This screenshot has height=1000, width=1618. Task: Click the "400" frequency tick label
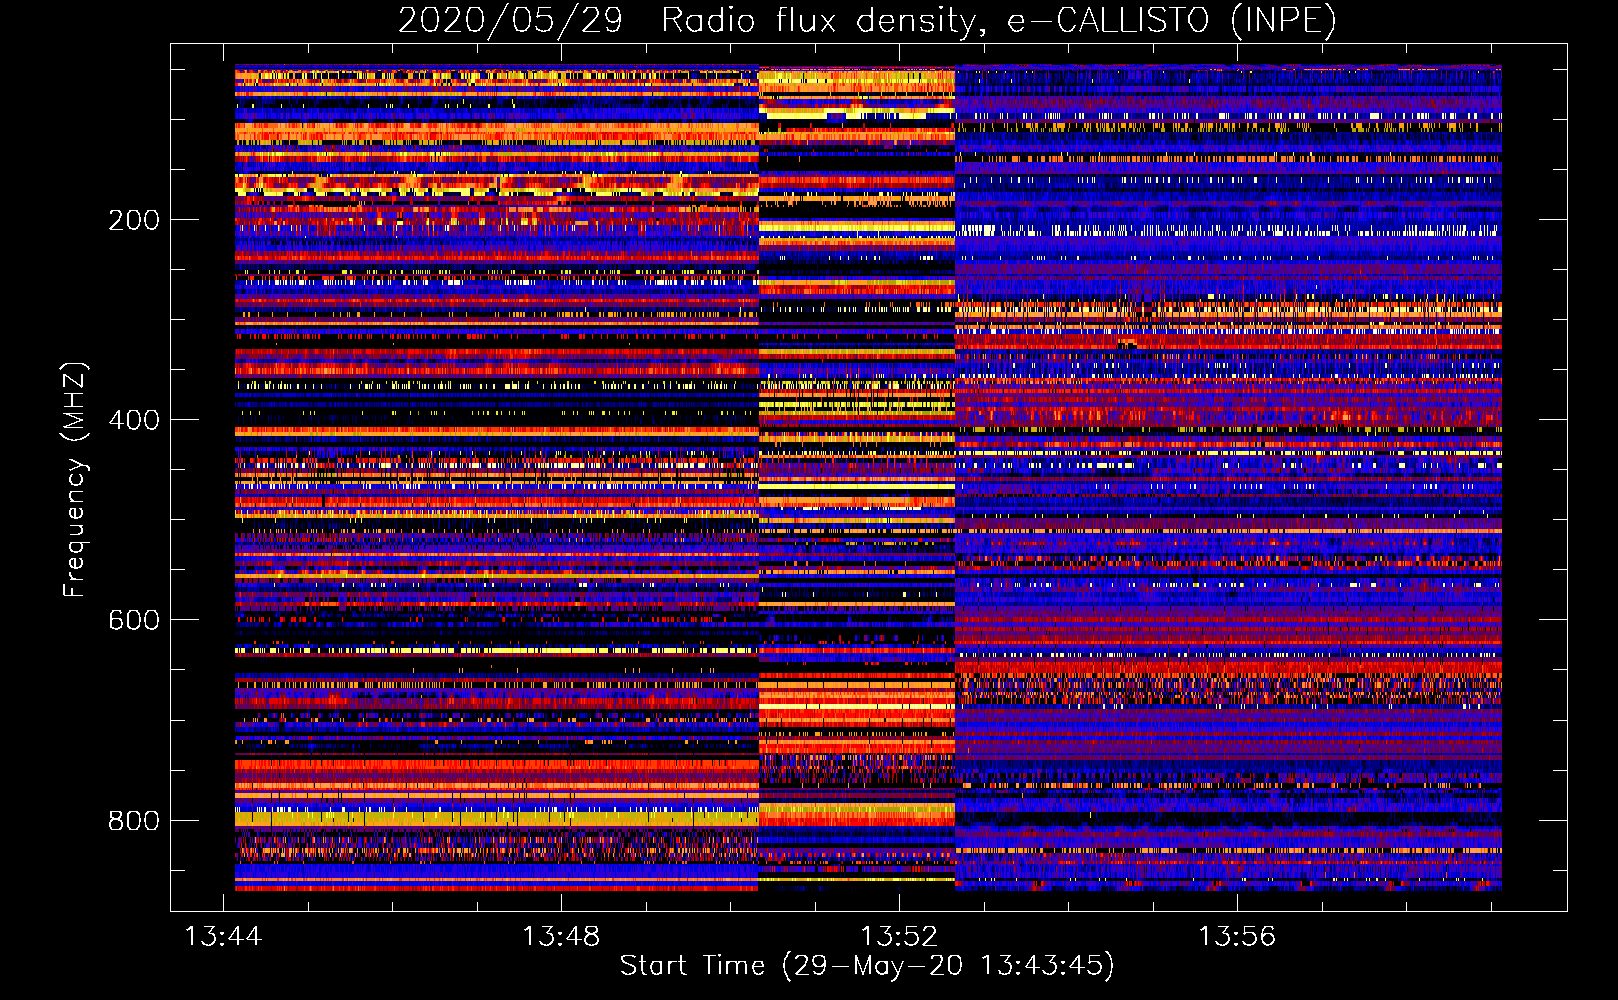(x=134, y=420)
